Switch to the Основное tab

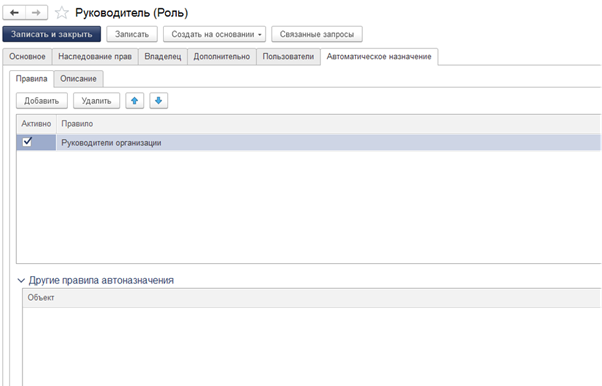click(x=27, y=57)
